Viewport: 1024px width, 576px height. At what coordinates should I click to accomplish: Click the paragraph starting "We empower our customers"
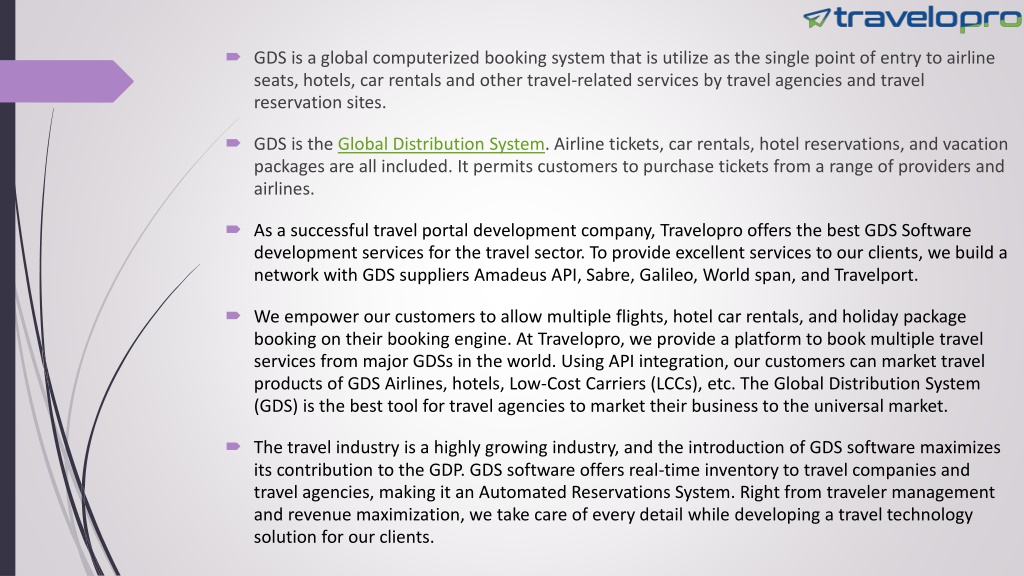(x=619, y=361)
